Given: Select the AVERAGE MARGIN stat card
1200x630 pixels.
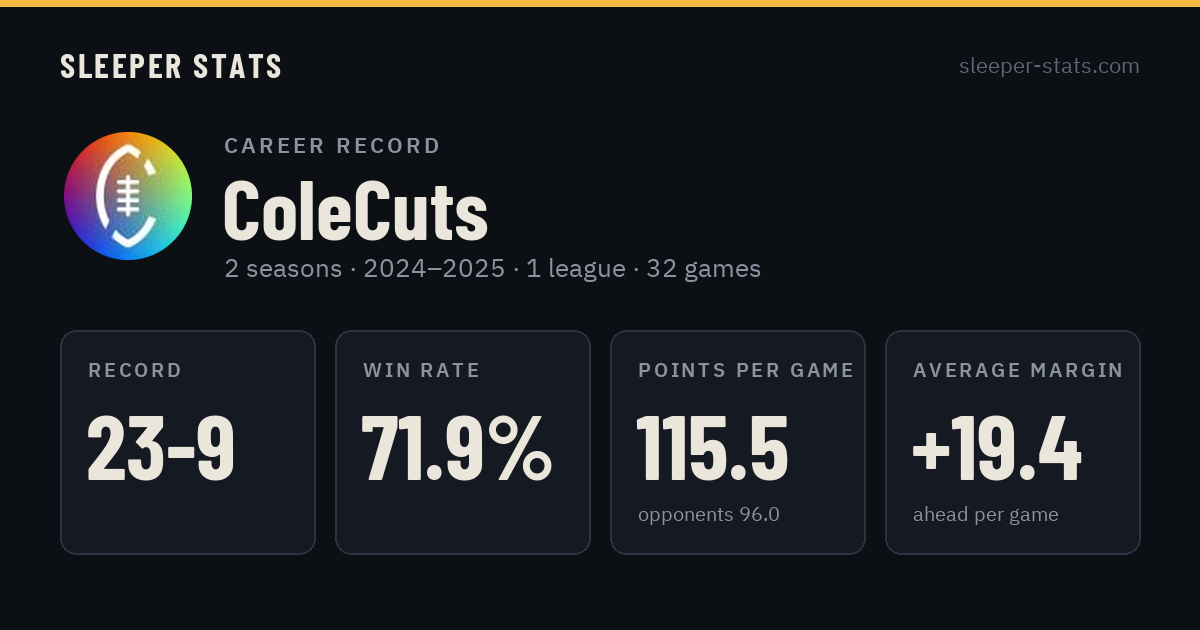Looking at the screenshot, I should 1013,442.
